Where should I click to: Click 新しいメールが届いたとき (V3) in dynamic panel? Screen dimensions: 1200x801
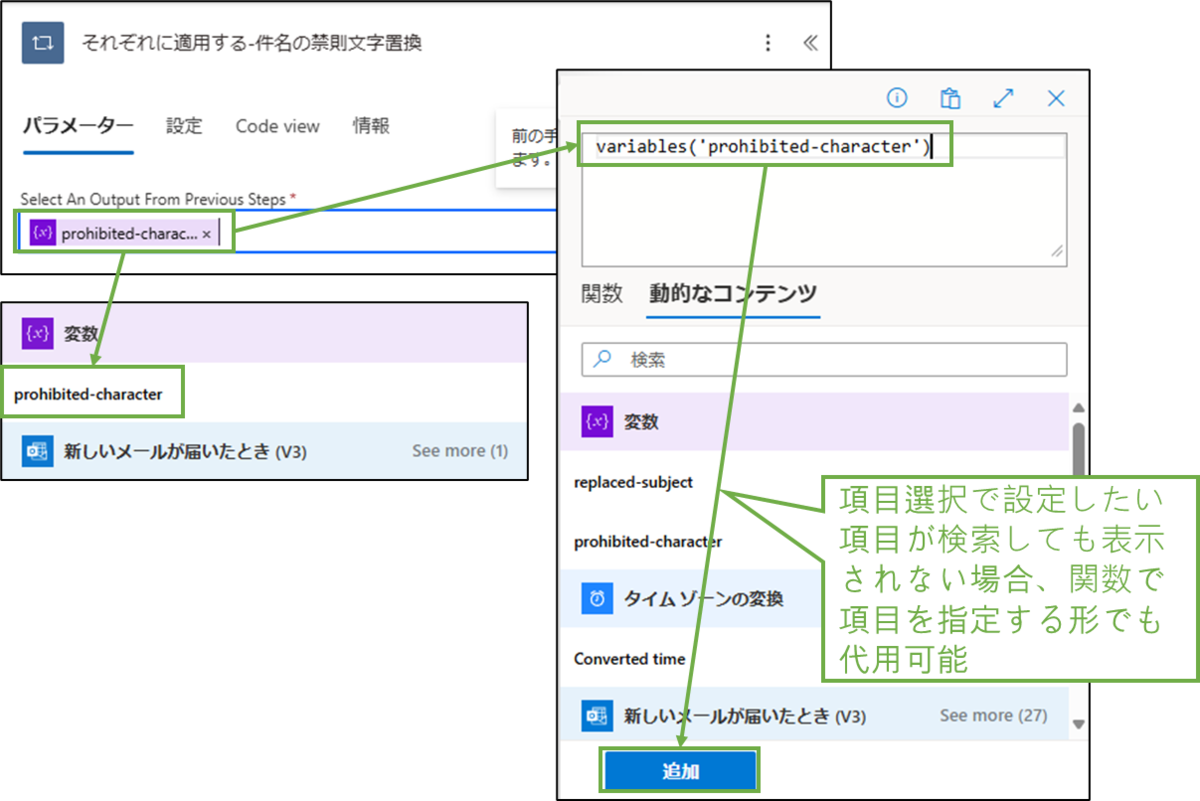coord(745,716)
